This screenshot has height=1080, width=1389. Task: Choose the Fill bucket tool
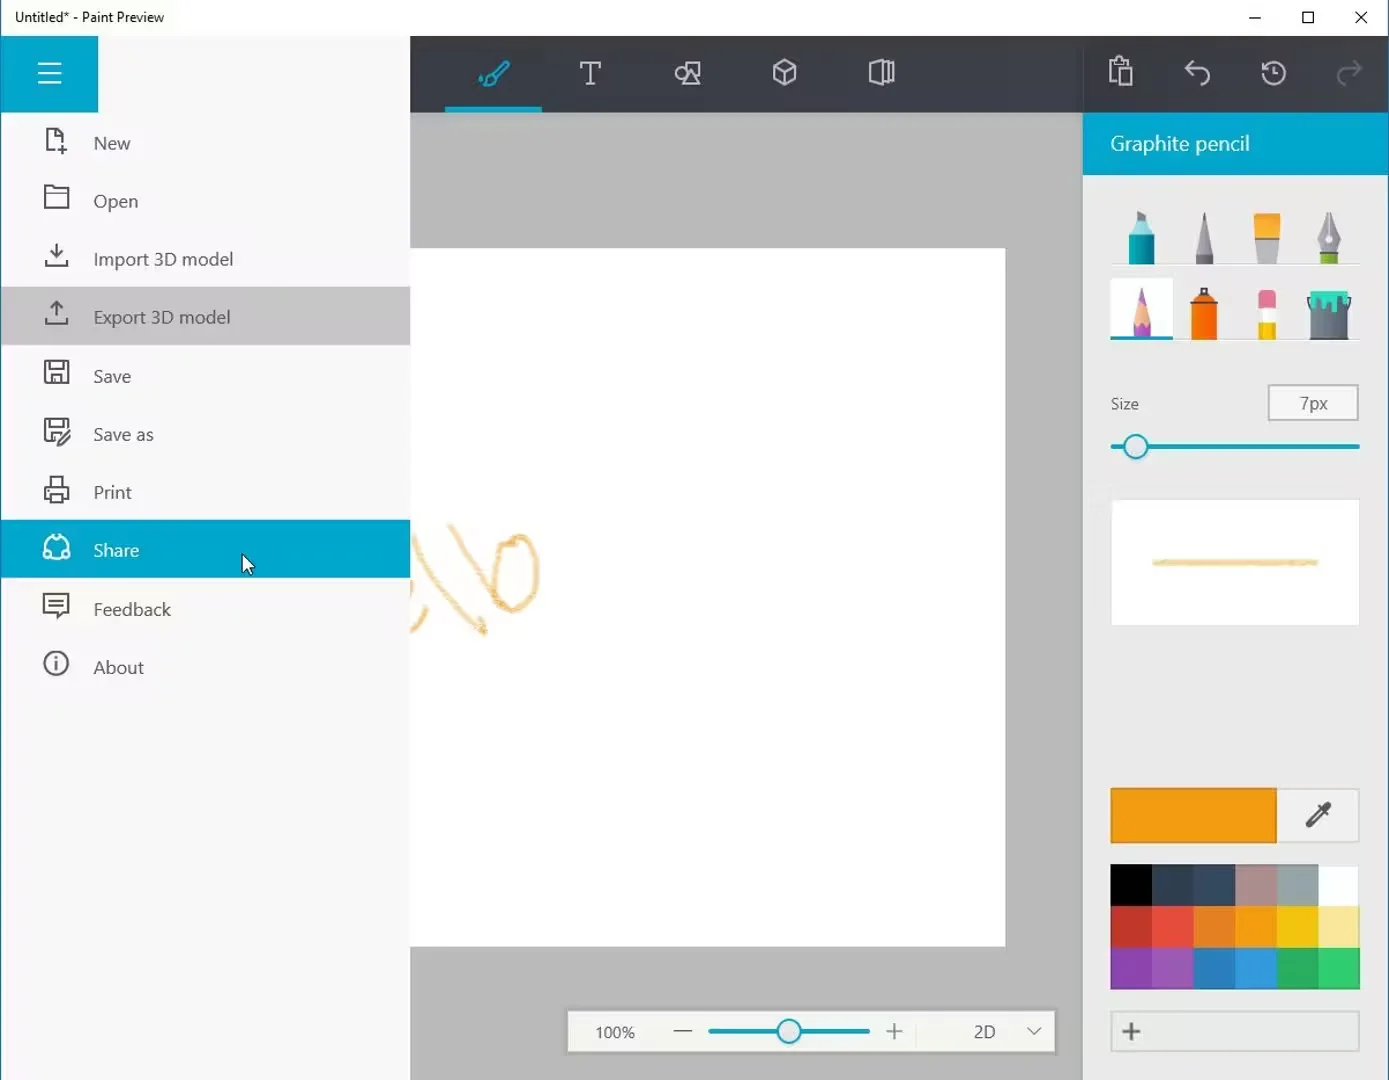[x=1328, y=314]
